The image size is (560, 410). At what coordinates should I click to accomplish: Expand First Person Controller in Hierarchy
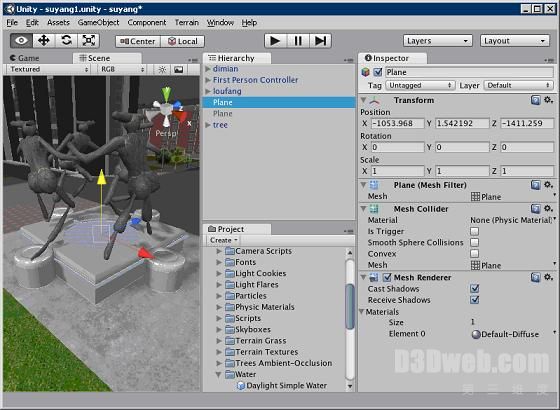coord(208,80)
